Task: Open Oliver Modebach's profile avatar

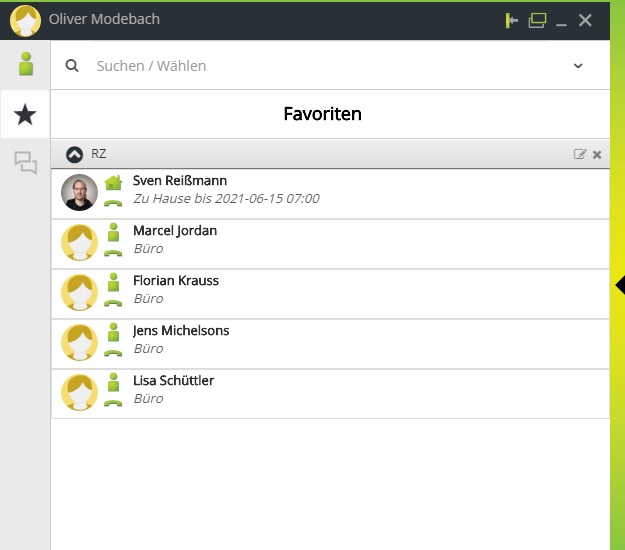Action: coord(25,20)
